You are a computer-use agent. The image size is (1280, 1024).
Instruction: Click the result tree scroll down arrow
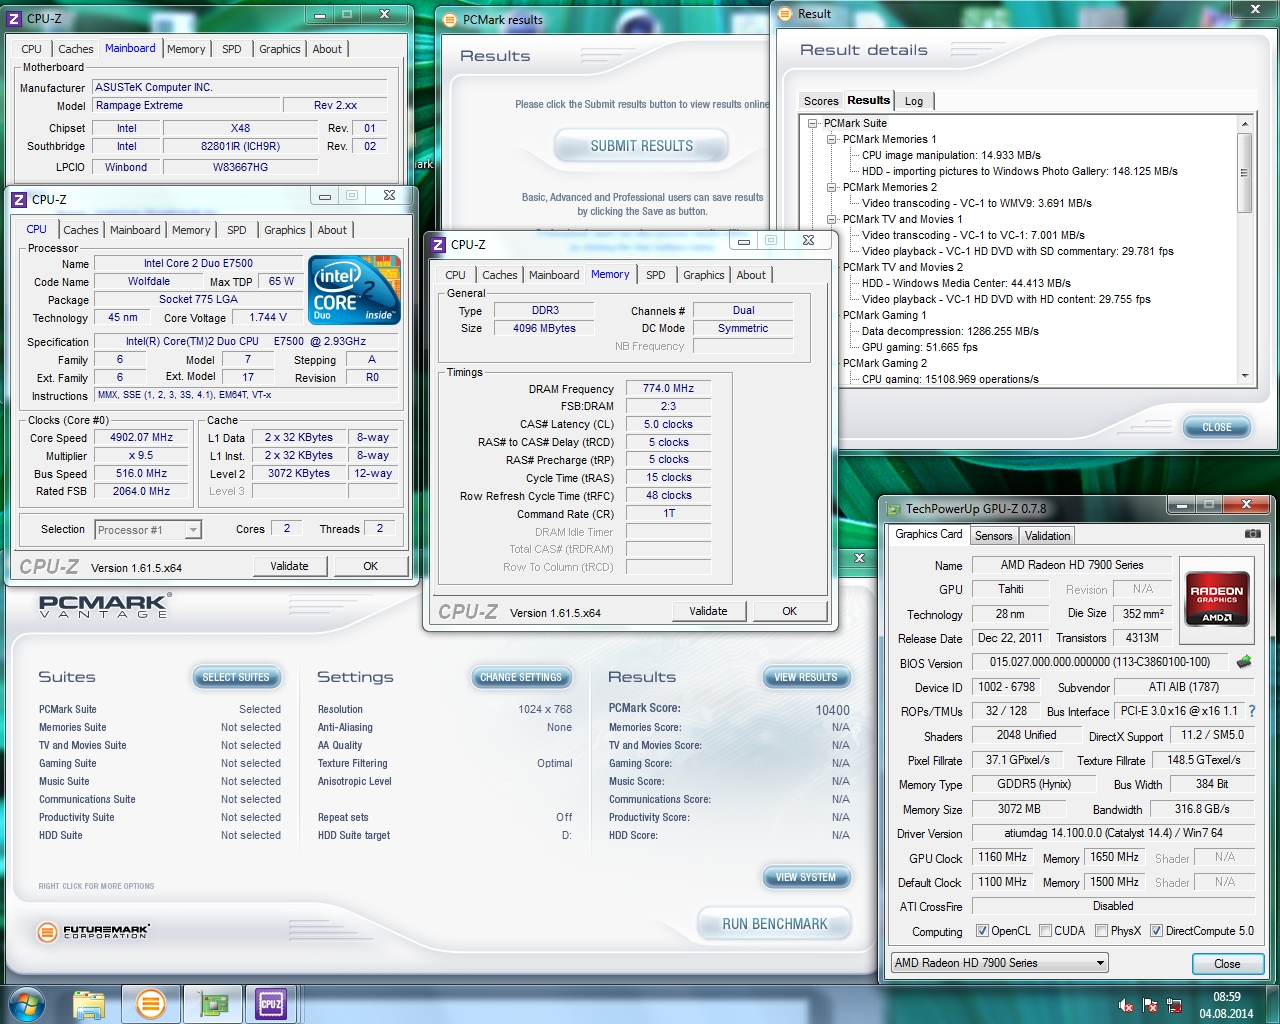[x=1245, y=376]
